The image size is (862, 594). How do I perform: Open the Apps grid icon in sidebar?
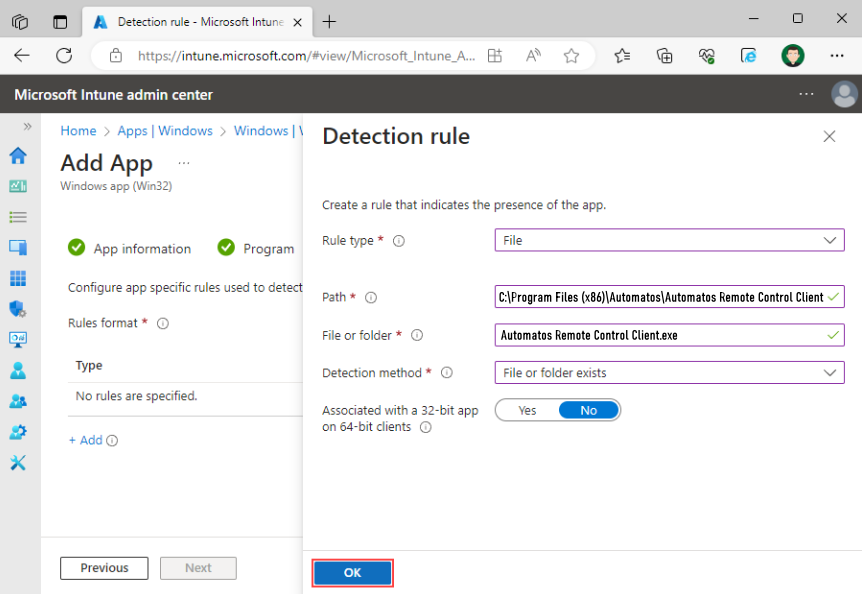pos(18,278)
